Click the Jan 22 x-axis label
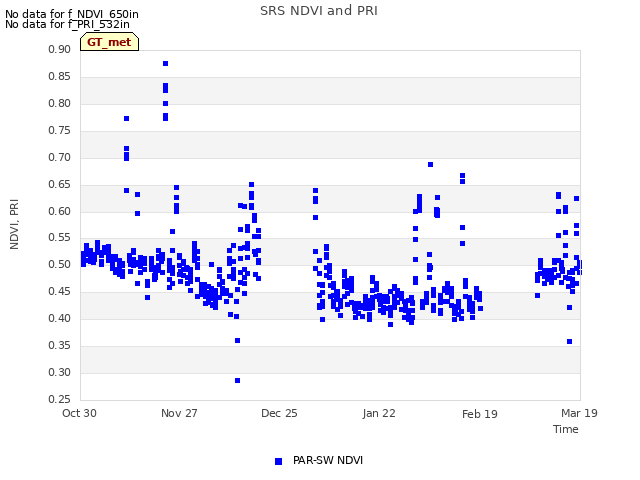This screenshot has width=640, height=480. (x=379, y=413)
